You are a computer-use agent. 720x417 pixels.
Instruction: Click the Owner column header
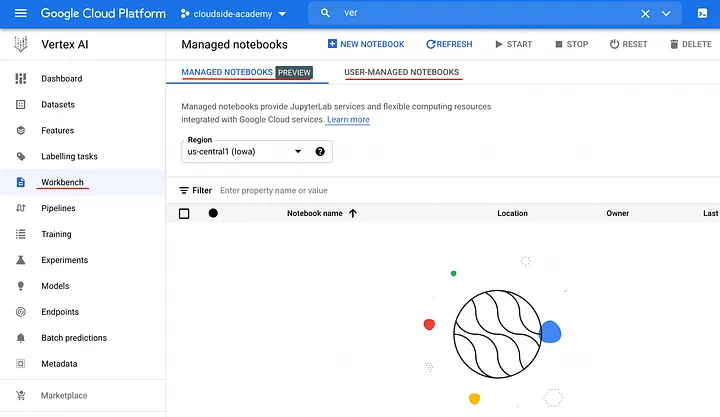(x=618, y=213)
